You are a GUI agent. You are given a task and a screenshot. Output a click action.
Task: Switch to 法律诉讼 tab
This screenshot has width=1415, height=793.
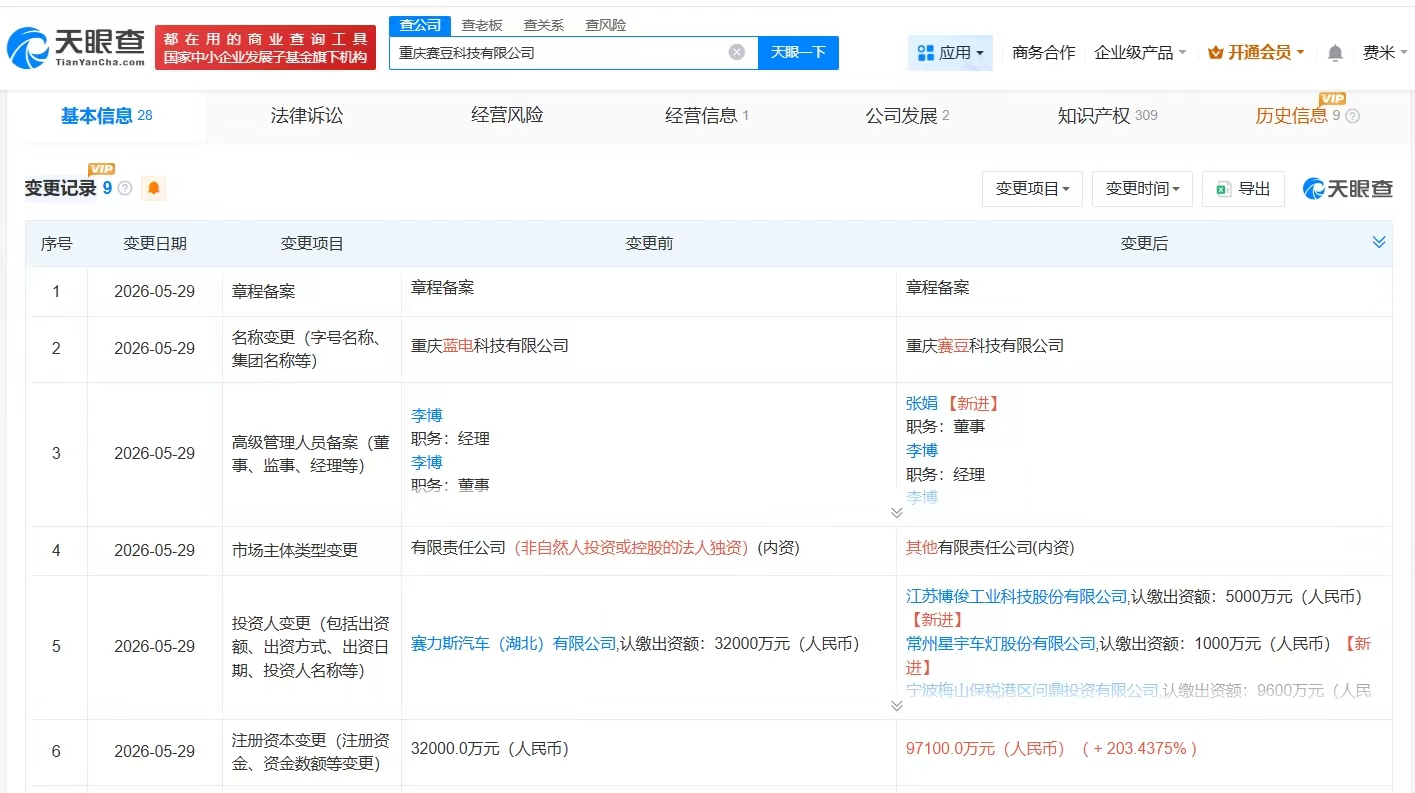pyautogui.click(x=307, y=116)
